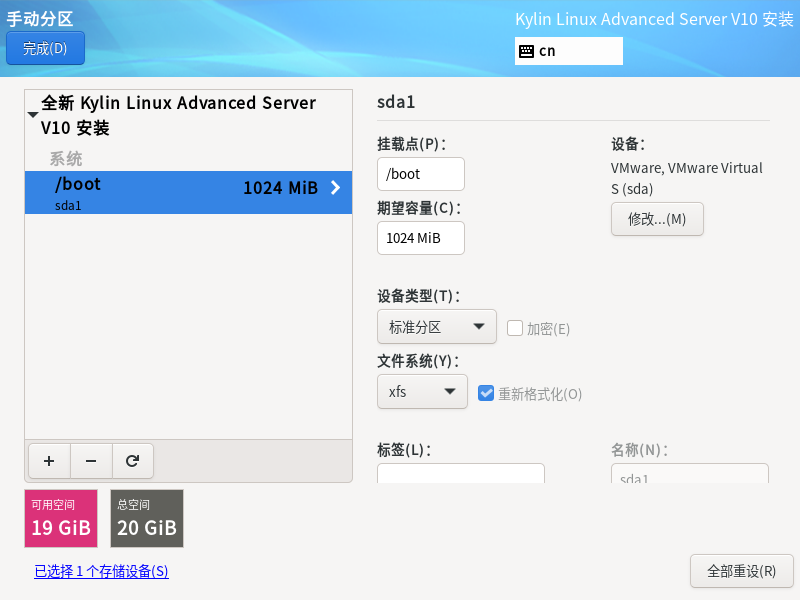Click the 总空间 20 GiB box

coord(147,518)
